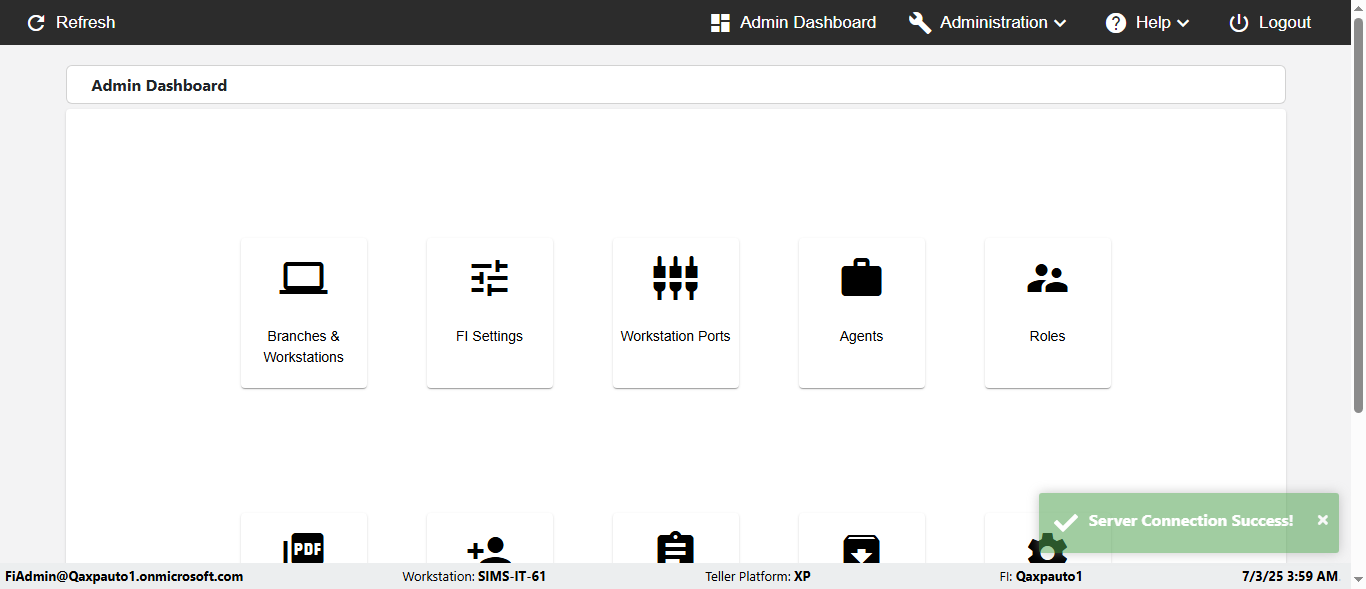Open the Agents briefcase icon tile
The width and height of the screenshot is (1366, 589).
point(862,313)
